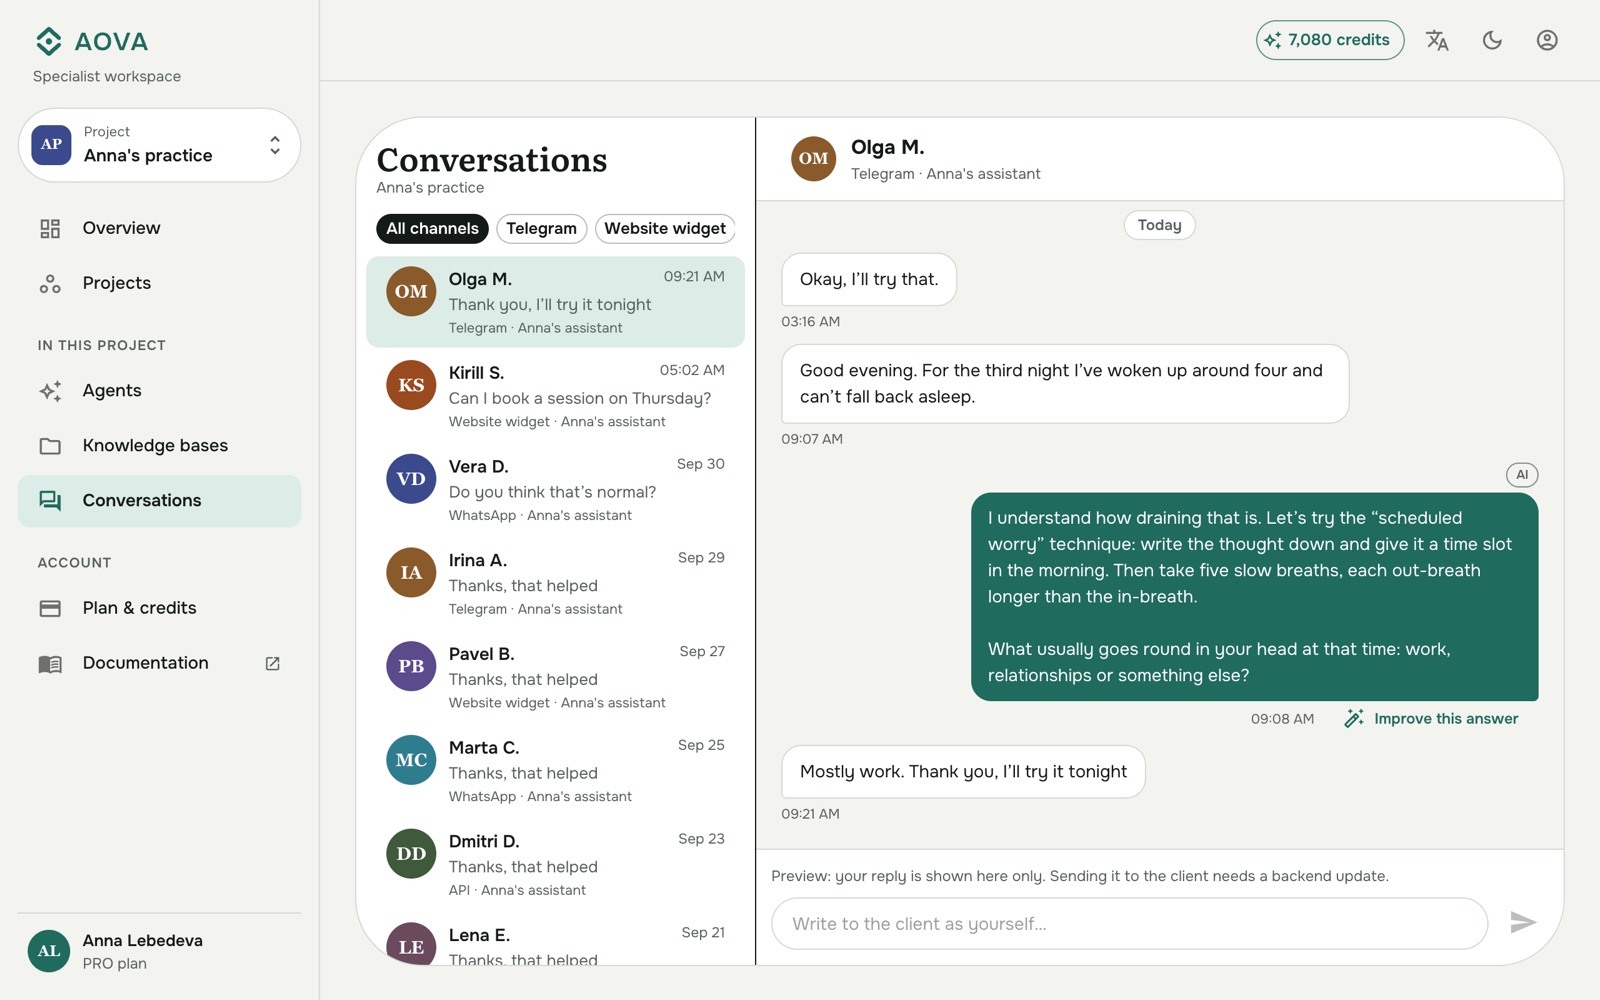Click the Overview grid icon
The height and width of the screenshot is (1000, 1600).
pos(50,228)
